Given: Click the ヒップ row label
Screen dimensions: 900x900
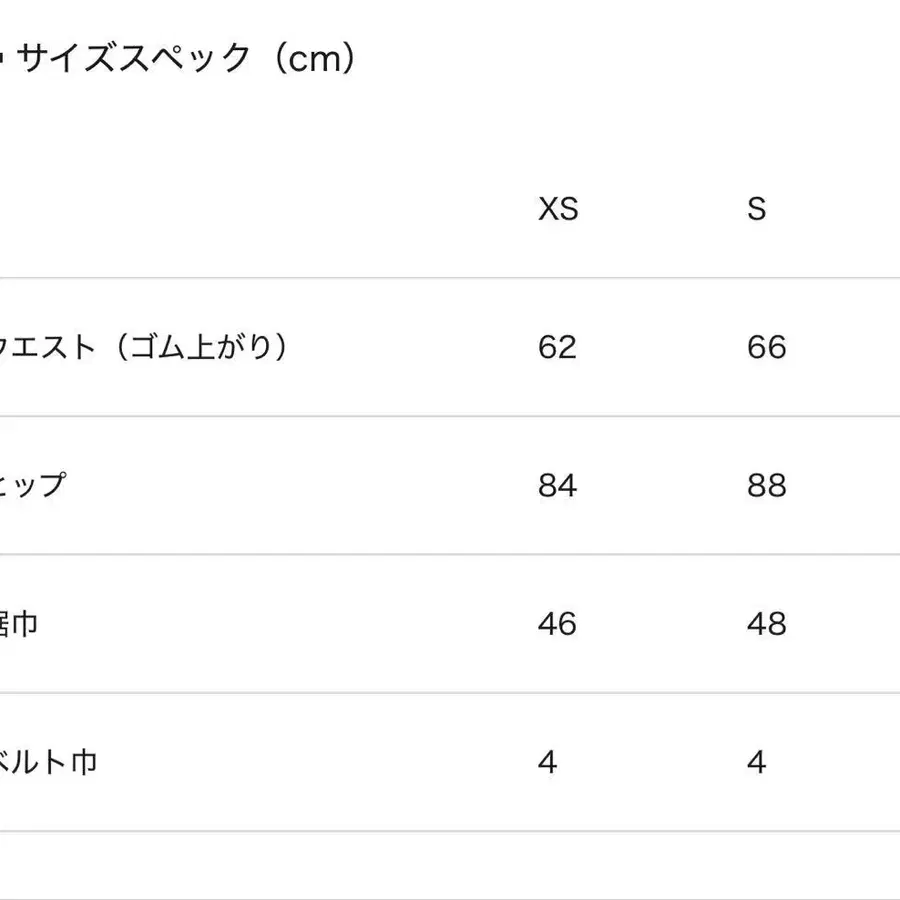Looking at the screenshot, I should 33,486.
